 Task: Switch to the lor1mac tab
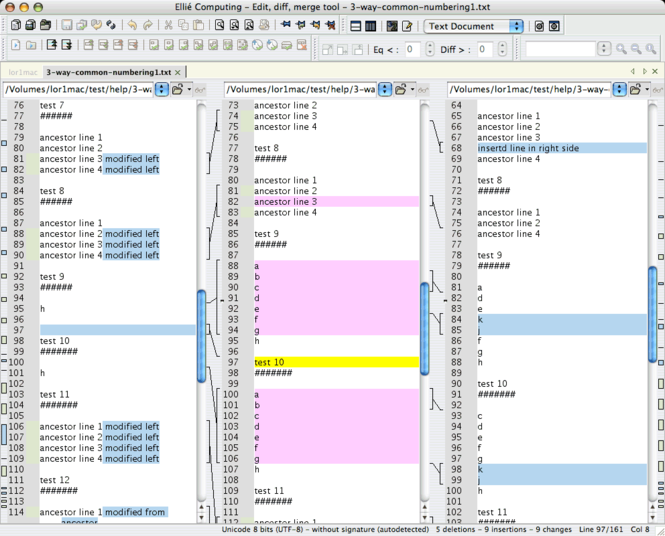(x=22, y=72)
